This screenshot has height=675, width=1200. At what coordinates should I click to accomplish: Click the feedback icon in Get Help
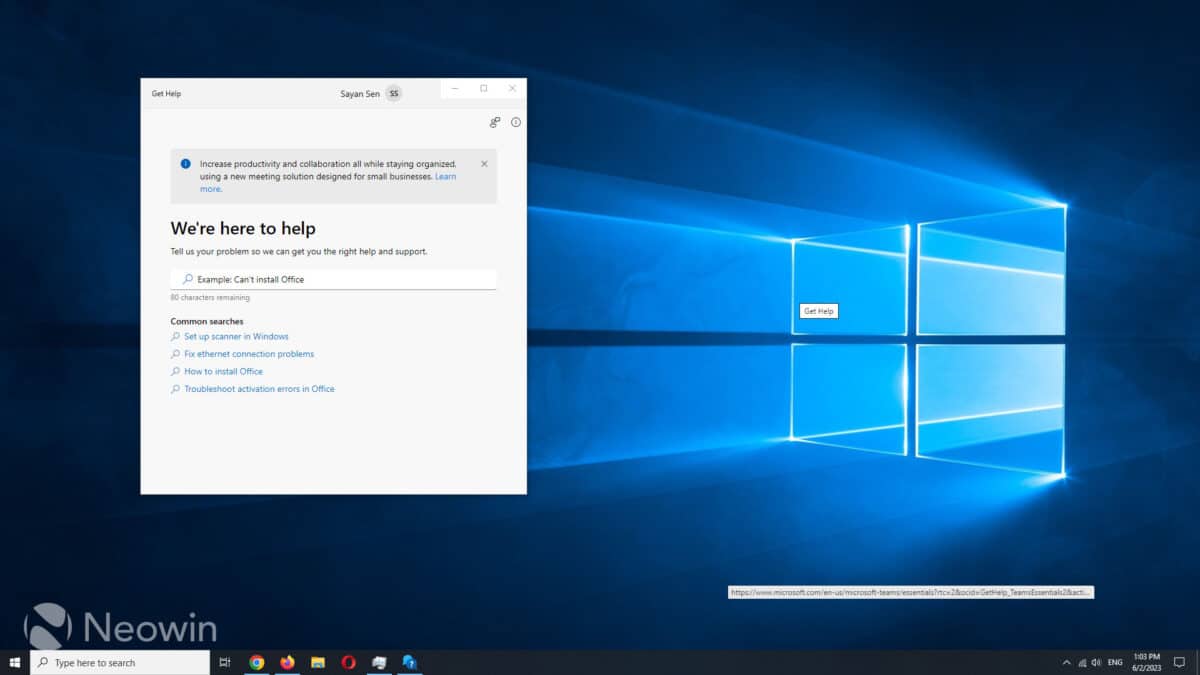pos(494,122)
